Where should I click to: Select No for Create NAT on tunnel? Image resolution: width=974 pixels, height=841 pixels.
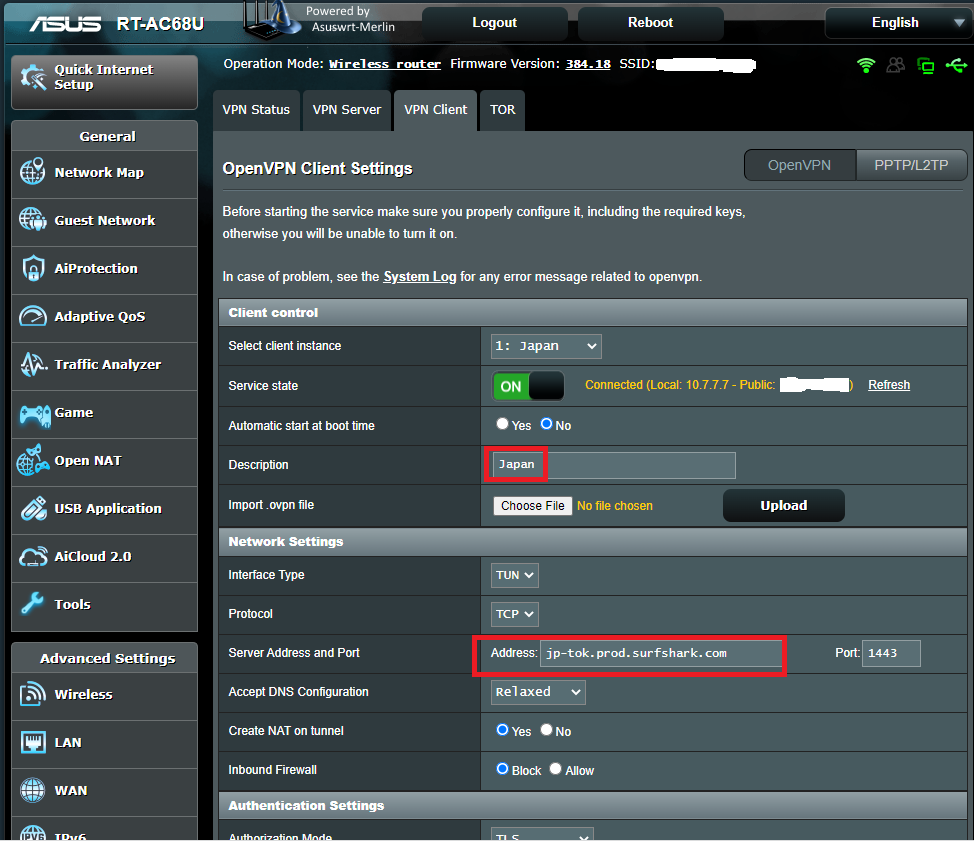(x=547, y=730)
